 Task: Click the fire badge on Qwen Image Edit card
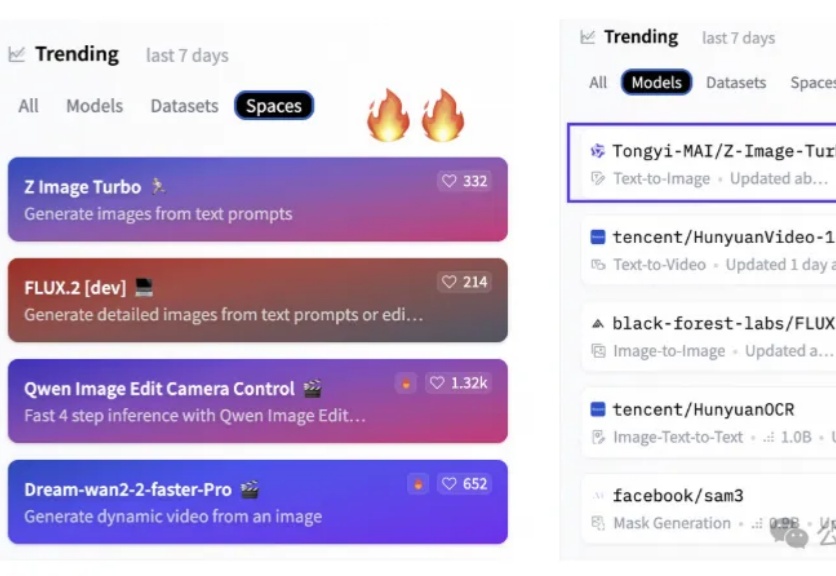pyautogui.click(x=406, y=383)
